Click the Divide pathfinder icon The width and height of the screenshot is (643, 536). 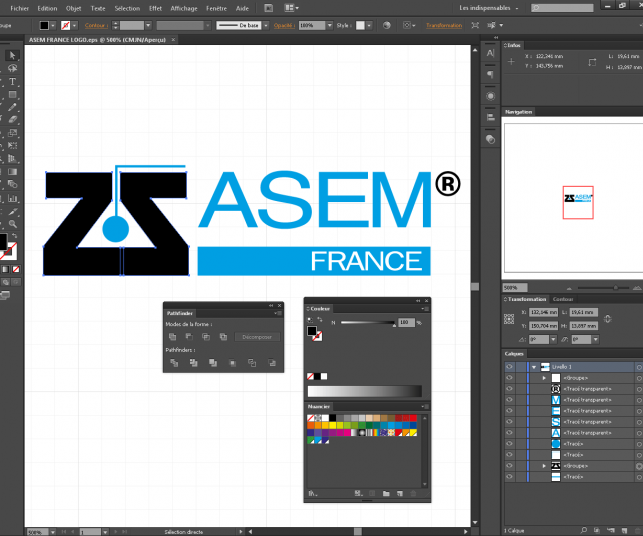tap(174, 363)
